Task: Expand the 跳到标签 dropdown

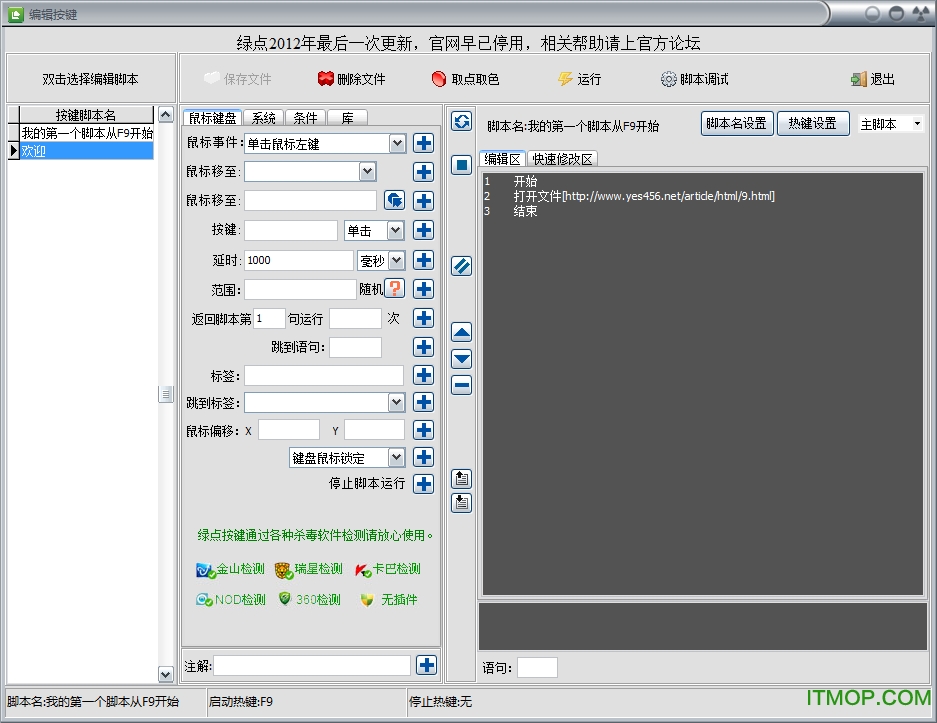Action: [x=396, y=402]
